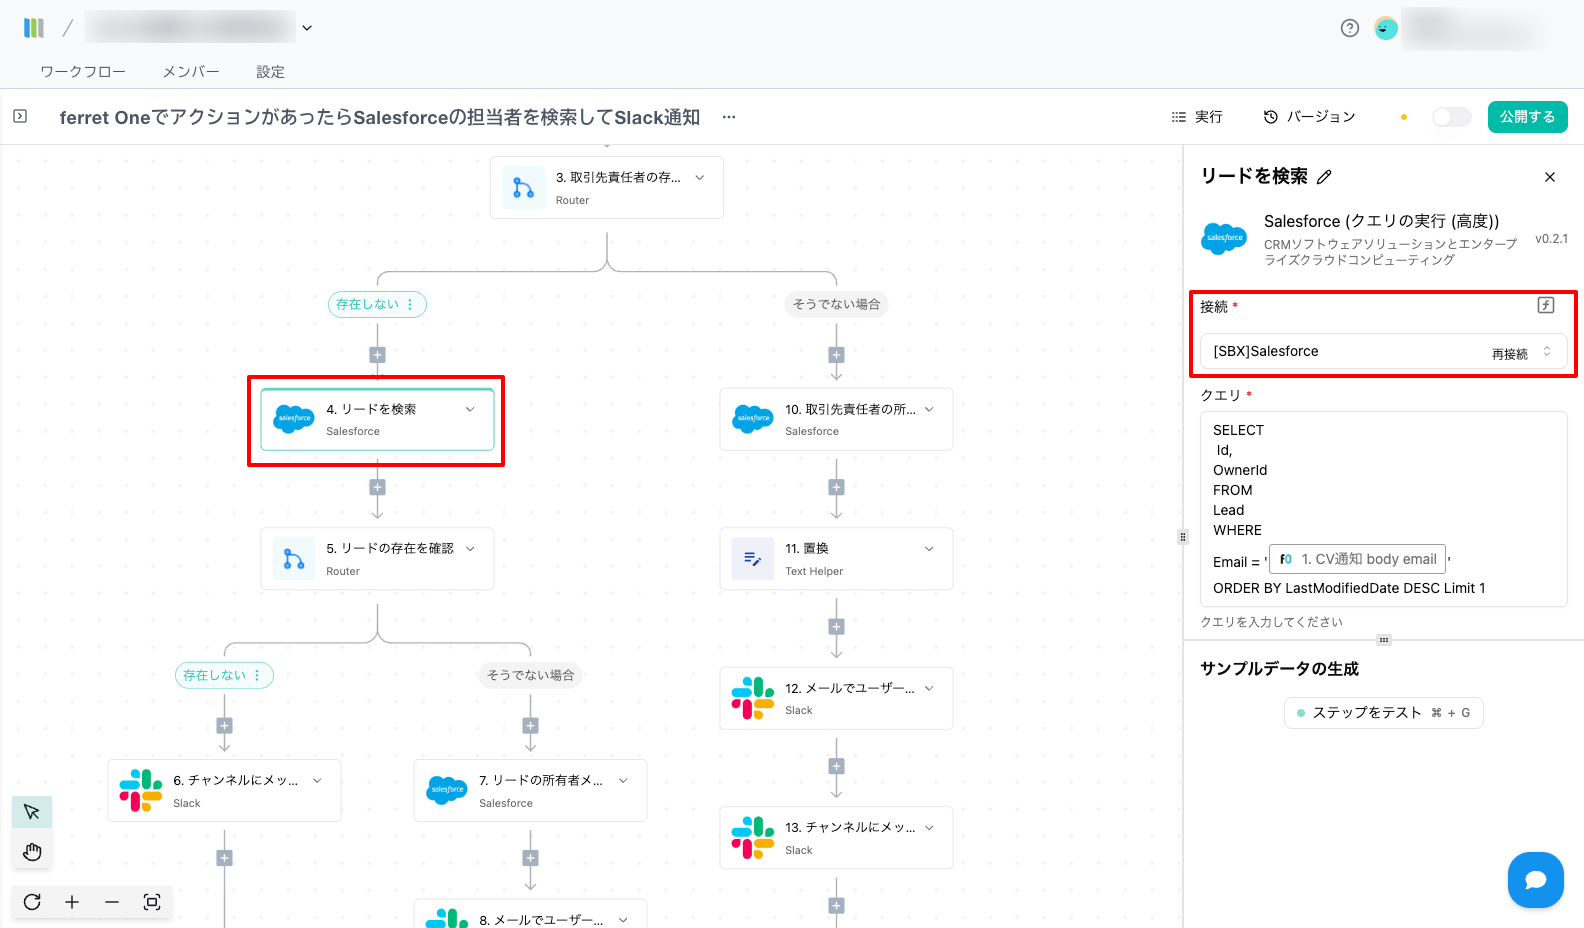Screen dimensions: 1584x928
Task: Open the workflow title more options menu
Action: point(729,117)
